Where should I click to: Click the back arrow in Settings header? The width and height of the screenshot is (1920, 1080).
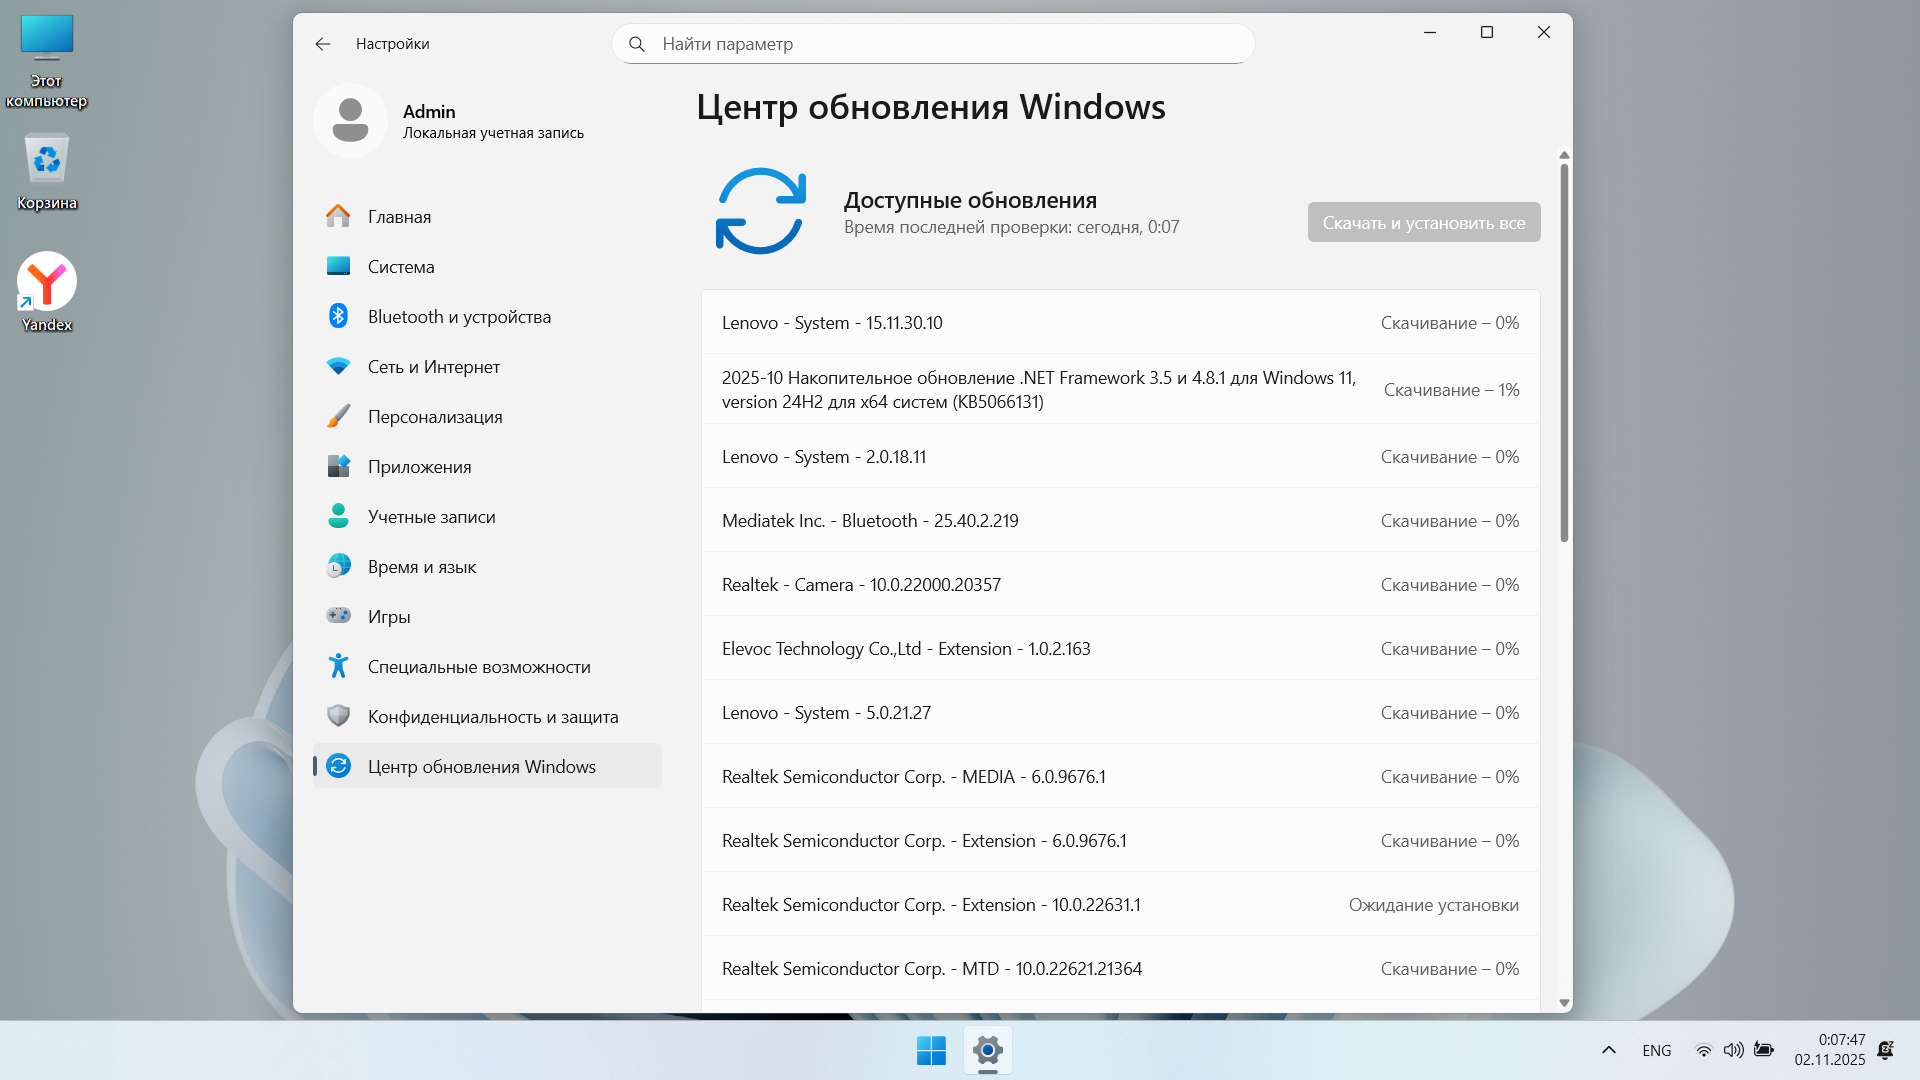pyautogui.click(x=322, y=44)
